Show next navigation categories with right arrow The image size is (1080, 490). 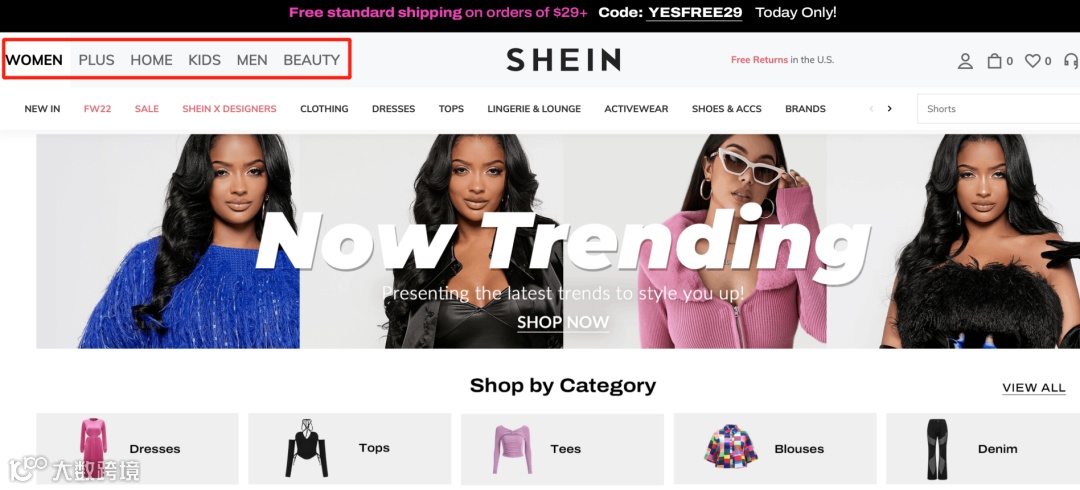tap(889, 109)
